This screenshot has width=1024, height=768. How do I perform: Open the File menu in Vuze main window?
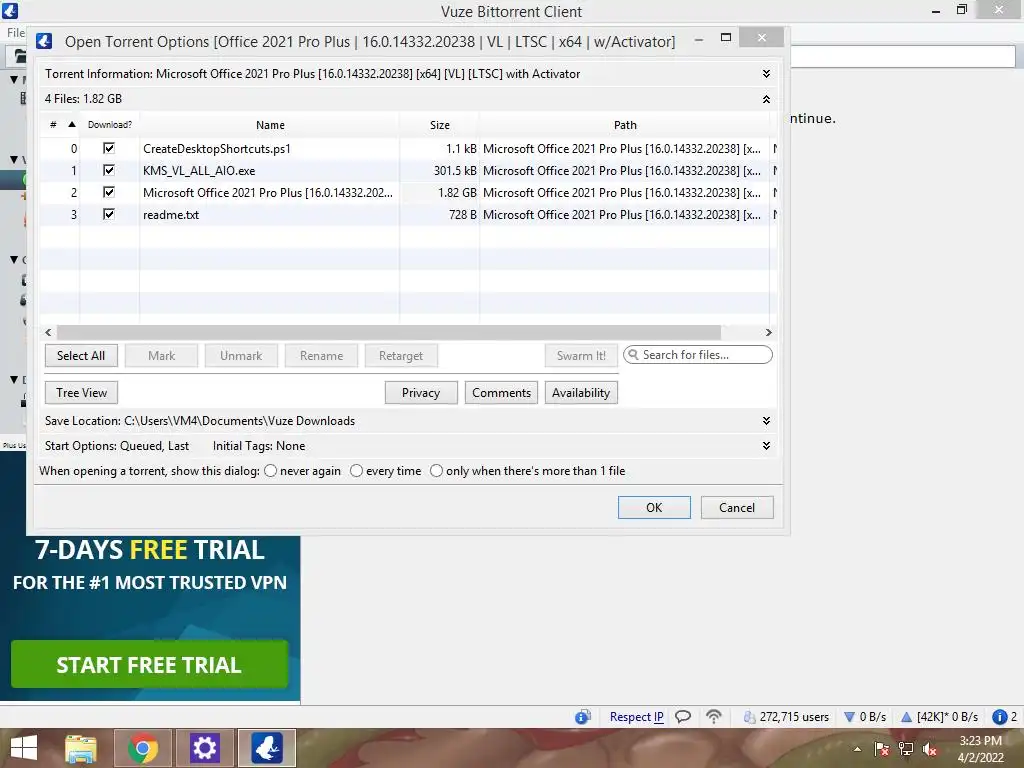16,33
